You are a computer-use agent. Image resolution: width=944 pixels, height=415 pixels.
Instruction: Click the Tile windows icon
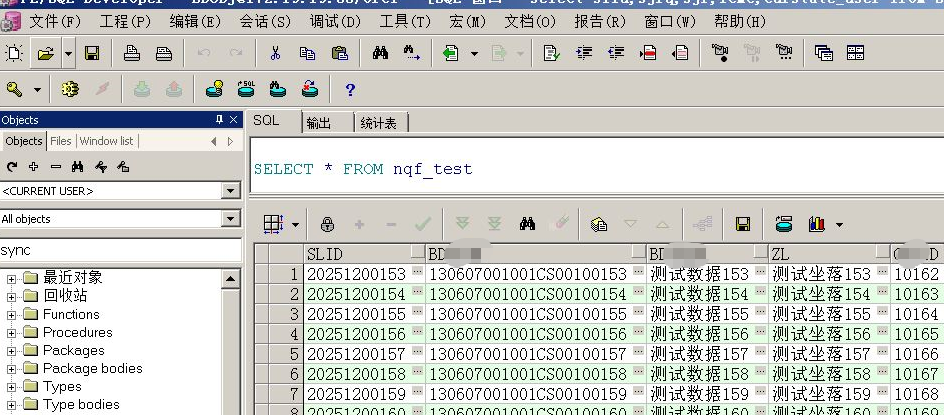point(856,53)
